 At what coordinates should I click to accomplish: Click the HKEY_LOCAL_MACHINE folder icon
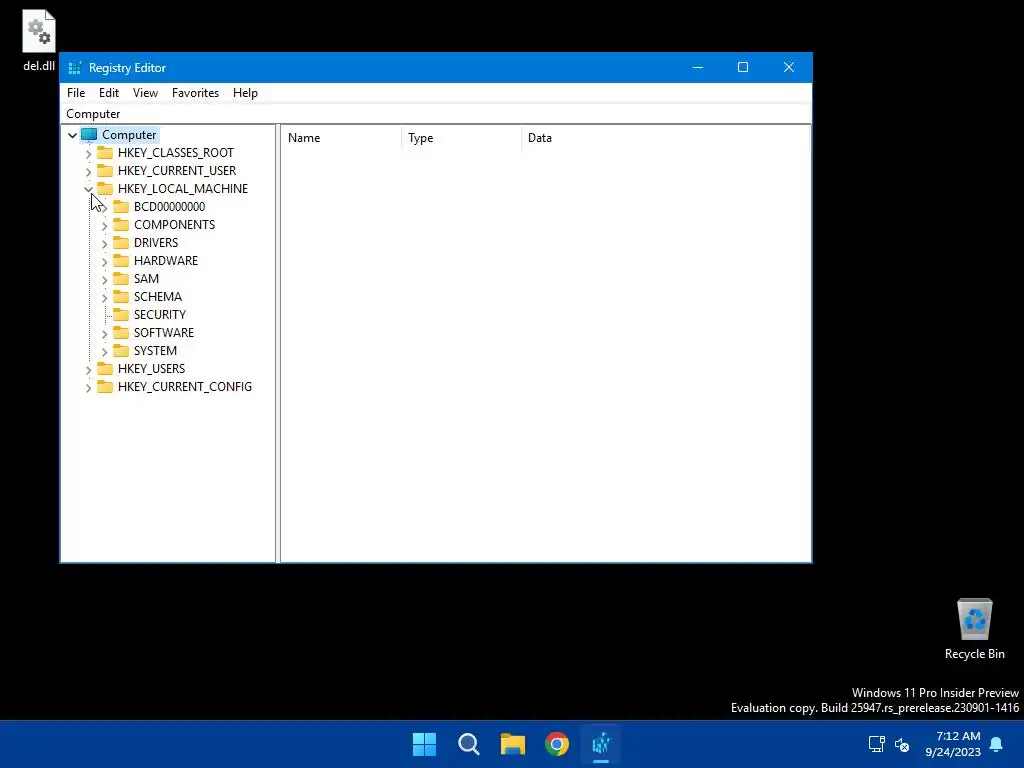(x=104, y=189)
